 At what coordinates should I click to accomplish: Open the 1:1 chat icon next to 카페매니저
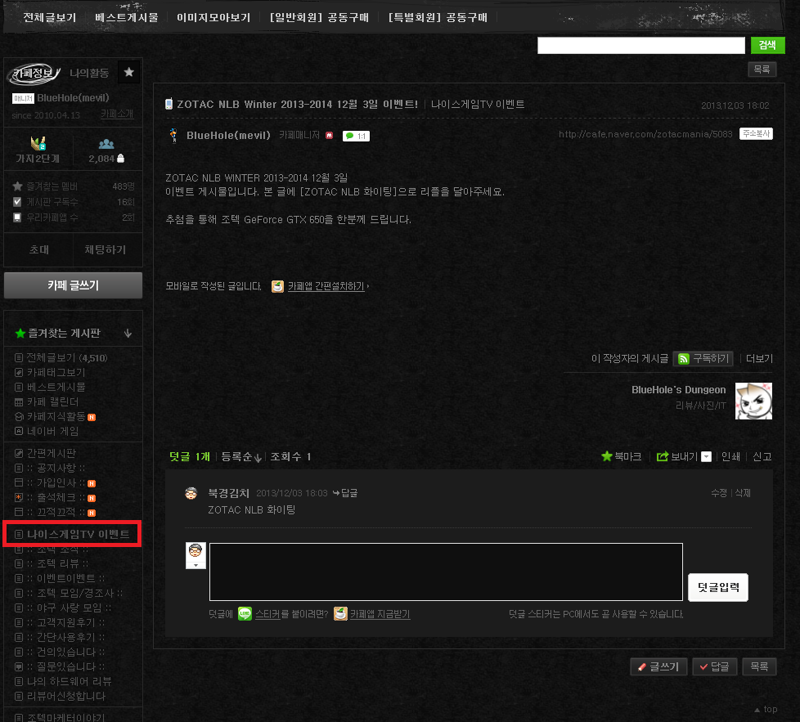coord(356,136)
